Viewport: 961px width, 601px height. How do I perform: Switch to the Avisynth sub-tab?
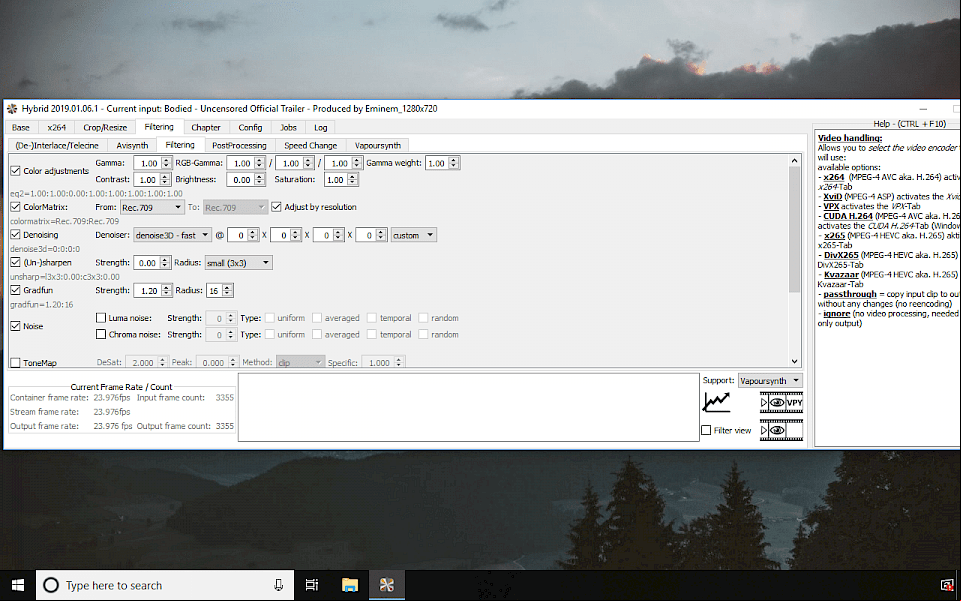pos(132,145)
